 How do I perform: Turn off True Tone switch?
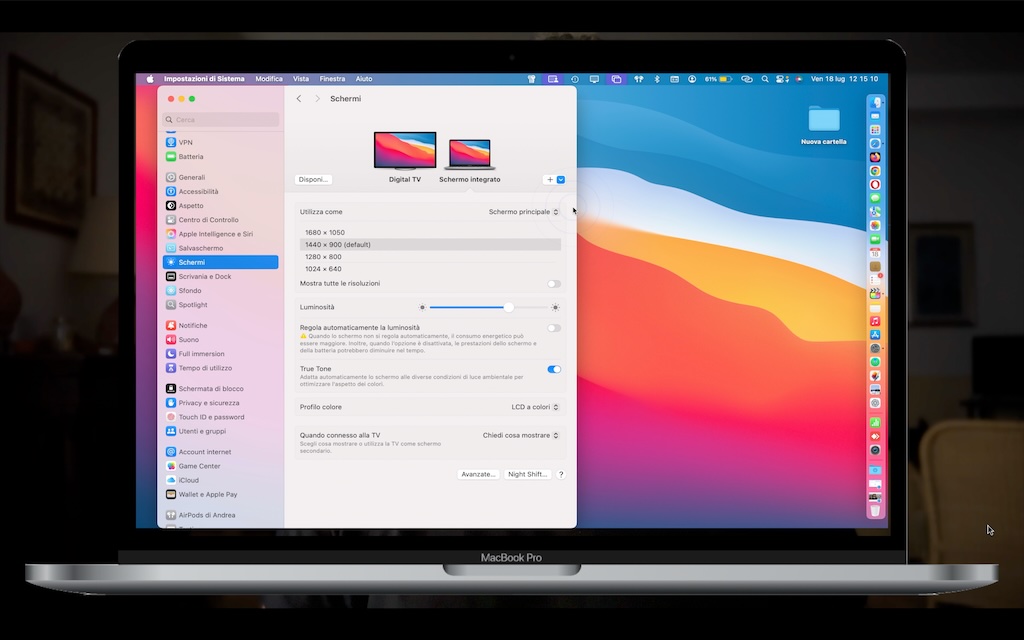tap(554, 370)
